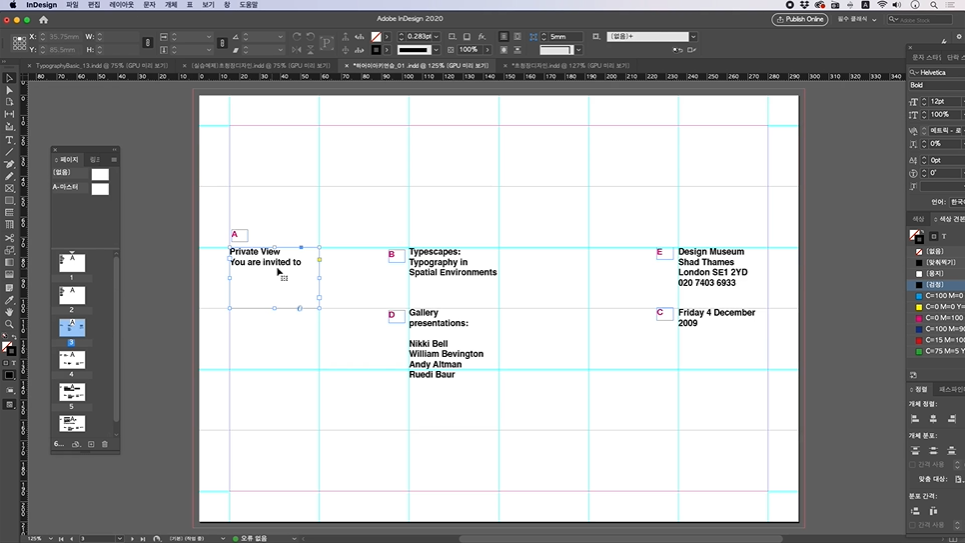Toggle screen mode button at toolbar bottom
Screen dimensions: 965x543
9,404
